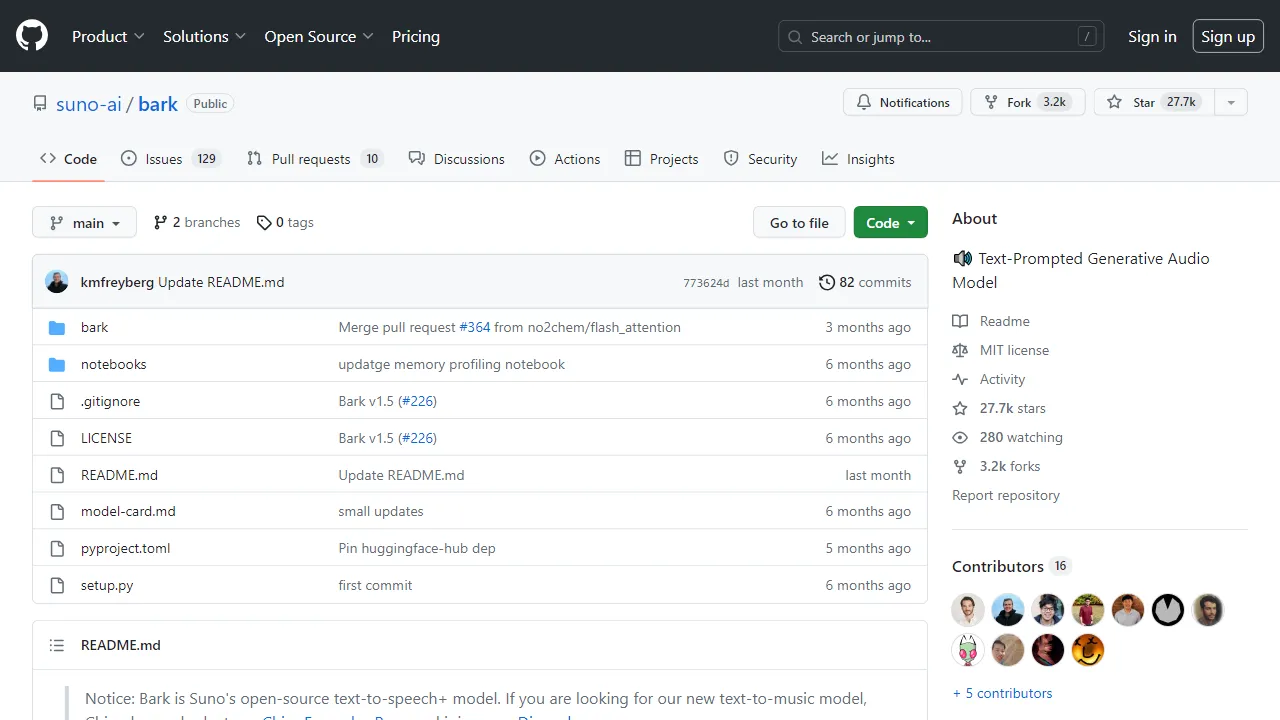Open the MIT license link
Viewport: 1280px width, 720px height.
(1001, 350)
